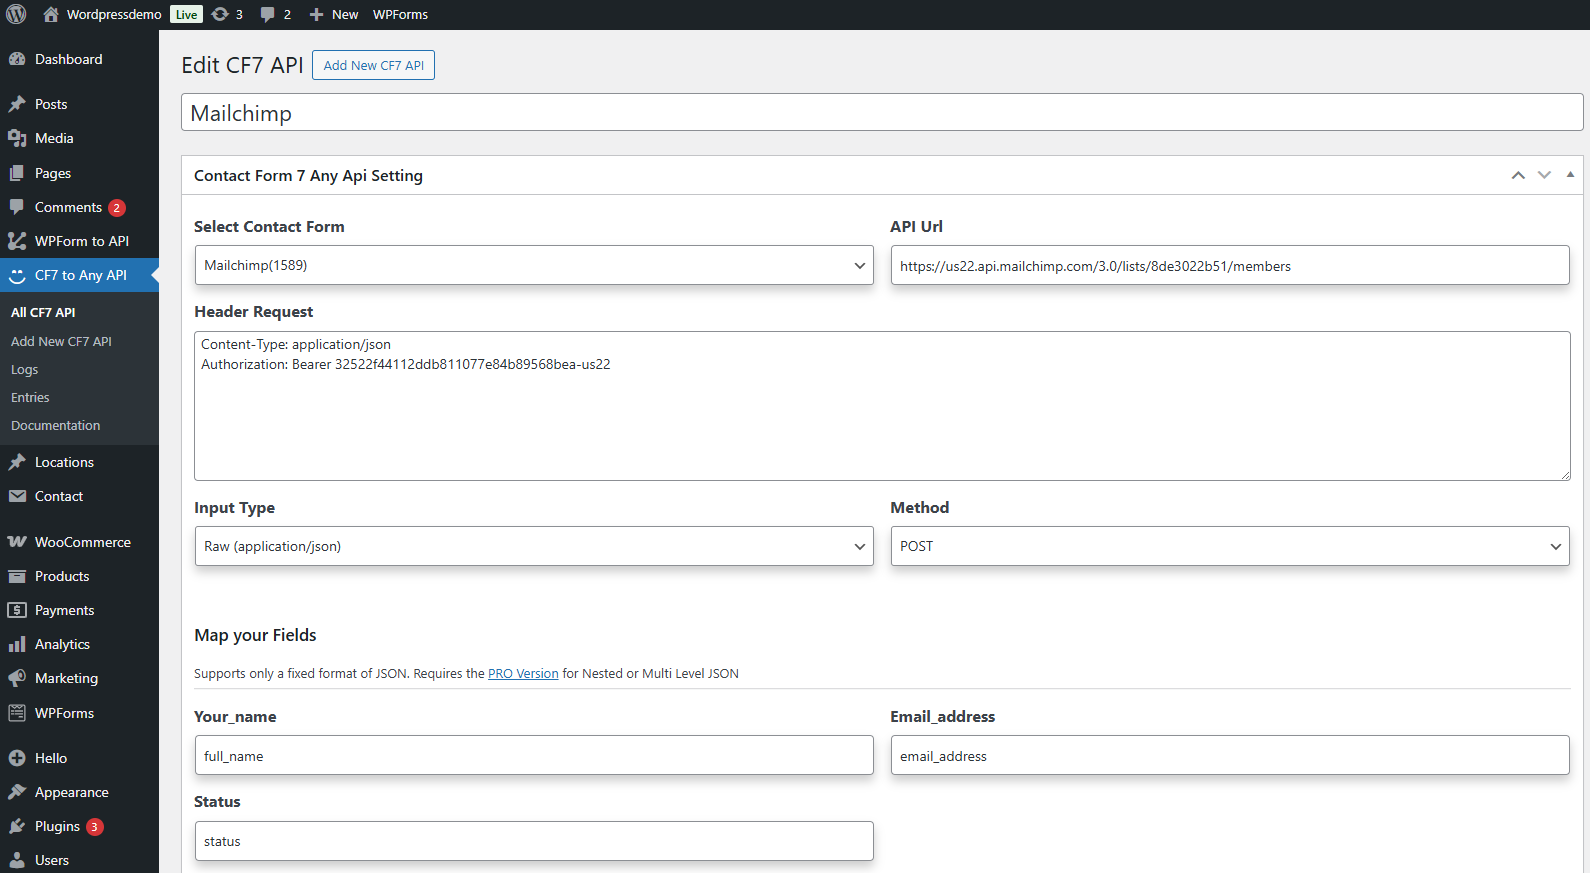Viewport: 1590px width, 873px height.
Task: Click the Locations pin icon
Action: pos(17,462)
